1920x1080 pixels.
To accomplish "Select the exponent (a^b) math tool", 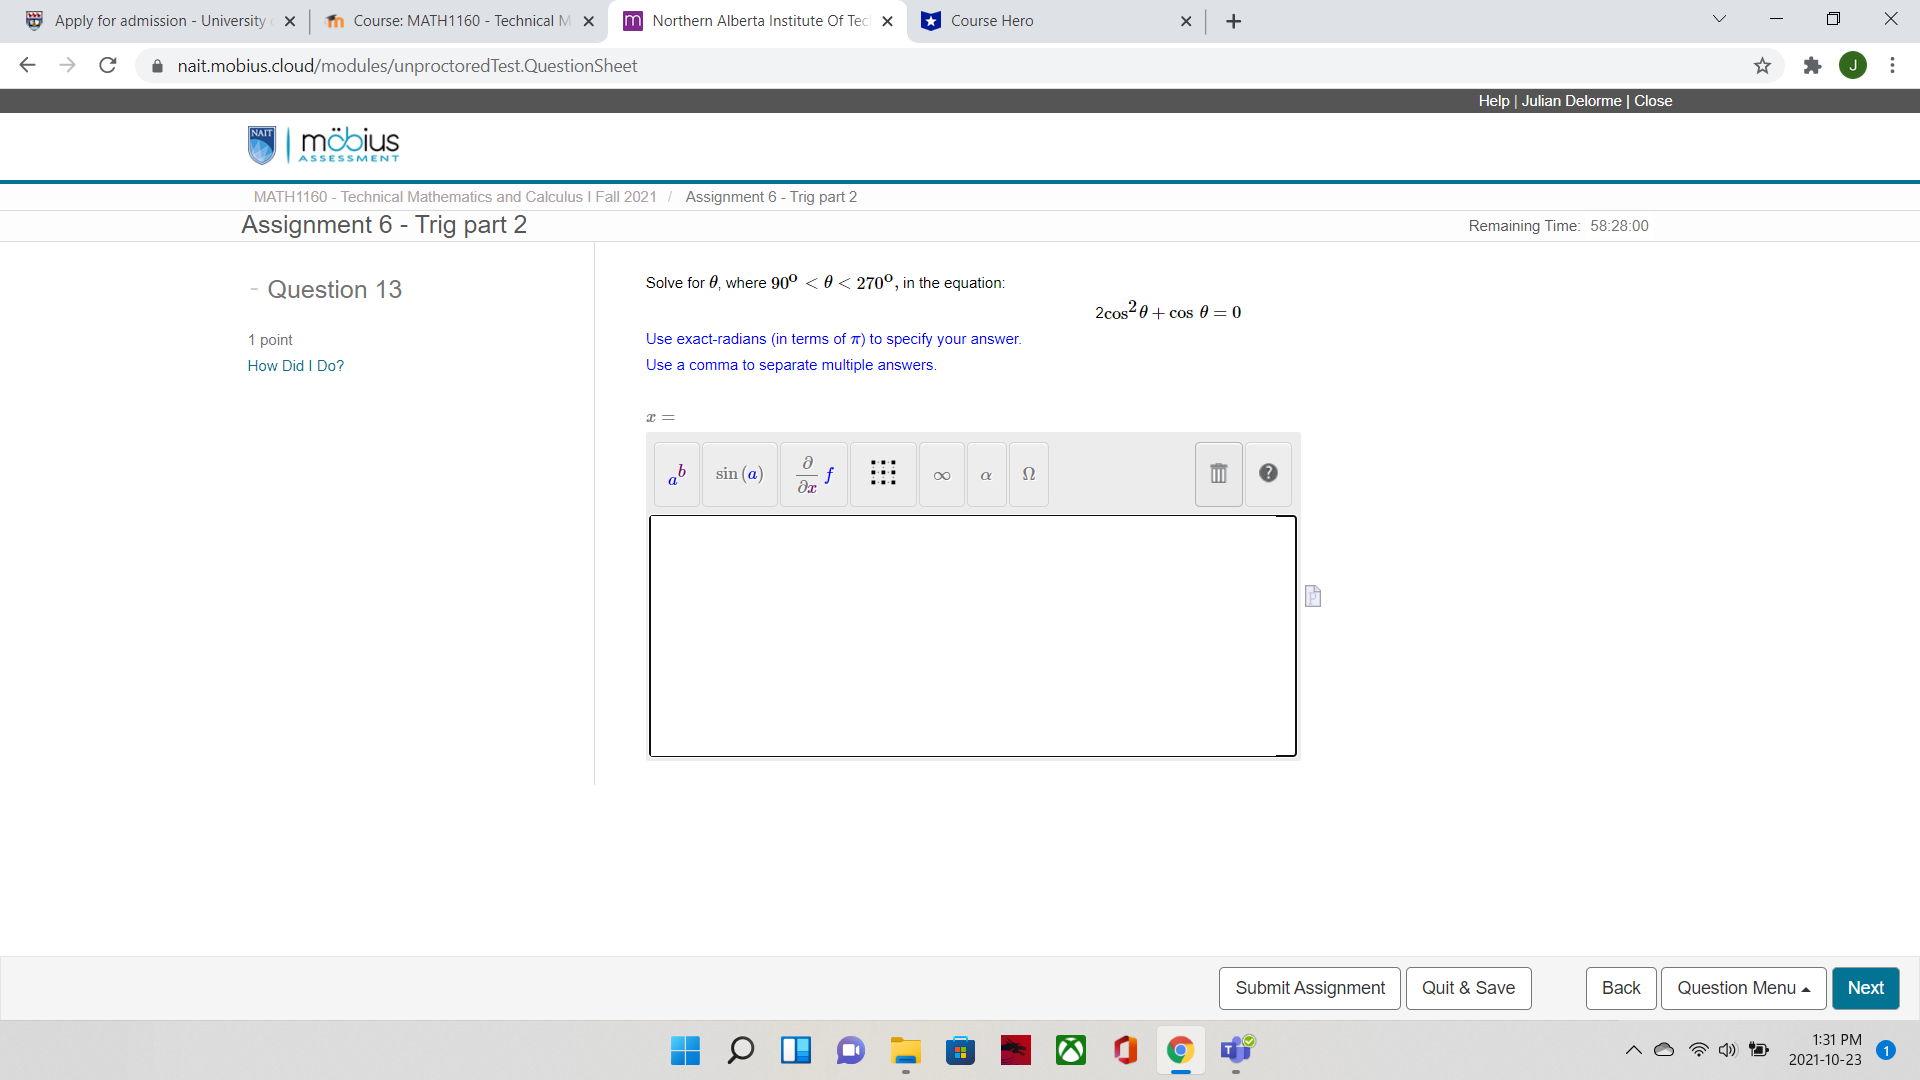I will (675, 474).
